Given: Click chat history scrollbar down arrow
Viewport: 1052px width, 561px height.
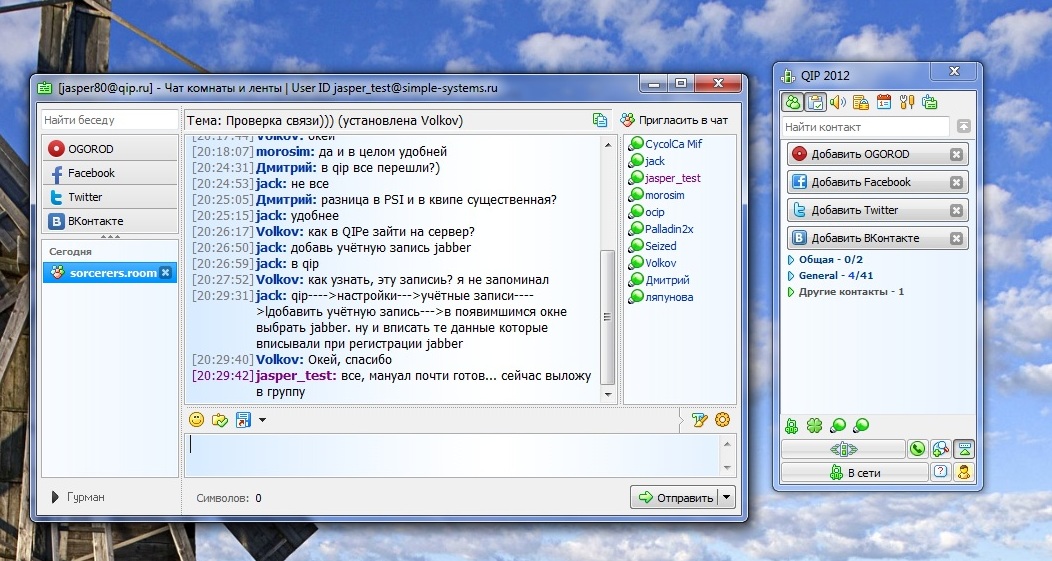Looking at the screenshot, I should click(x=608, y=395).
